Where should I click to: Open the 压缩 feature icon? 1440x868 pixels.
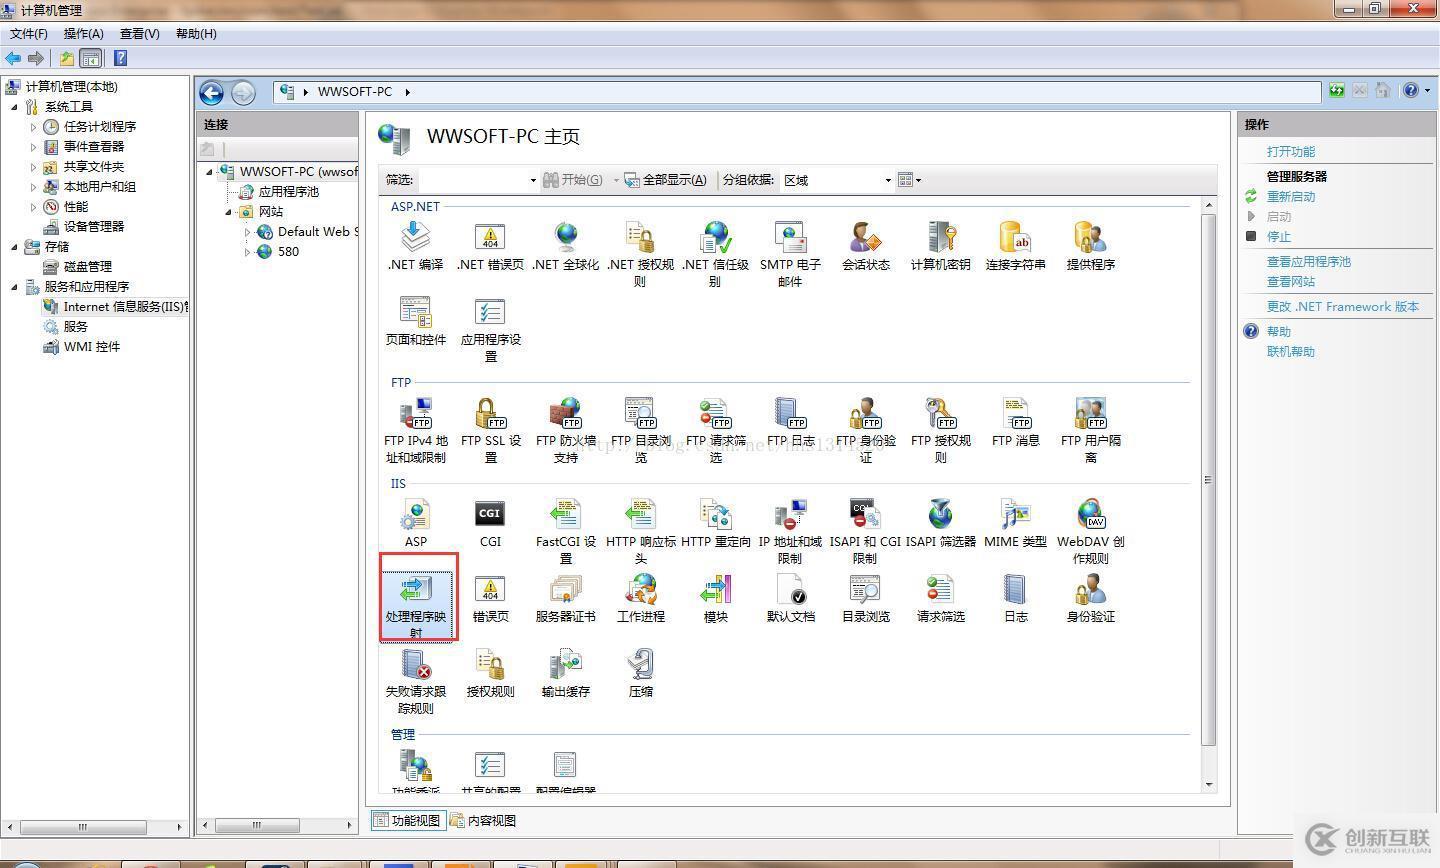point(640,673)
